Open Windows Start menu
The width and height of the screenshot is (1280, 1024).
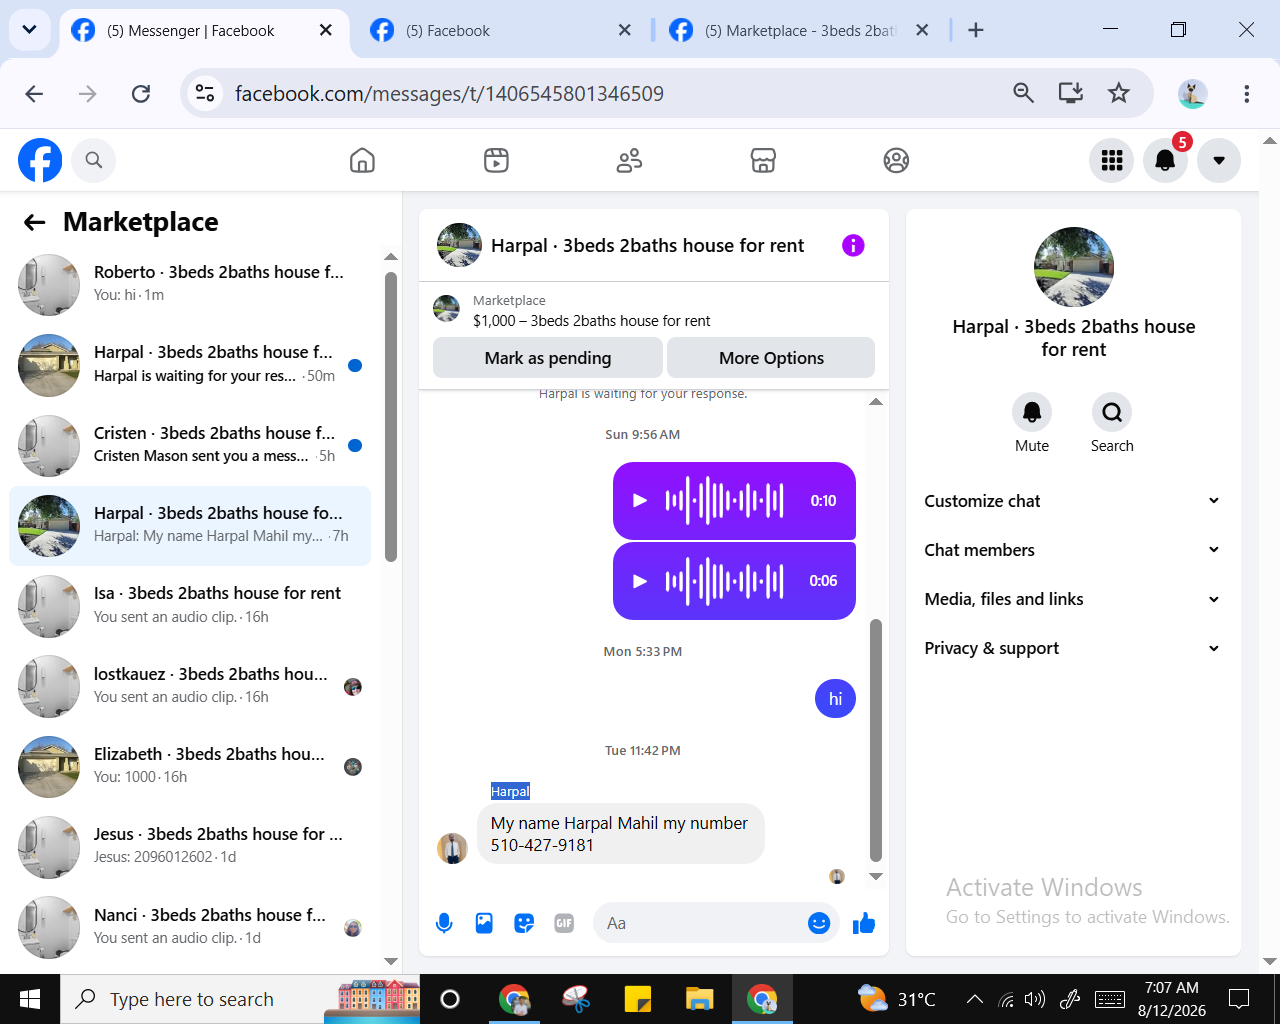coord(30,999)
